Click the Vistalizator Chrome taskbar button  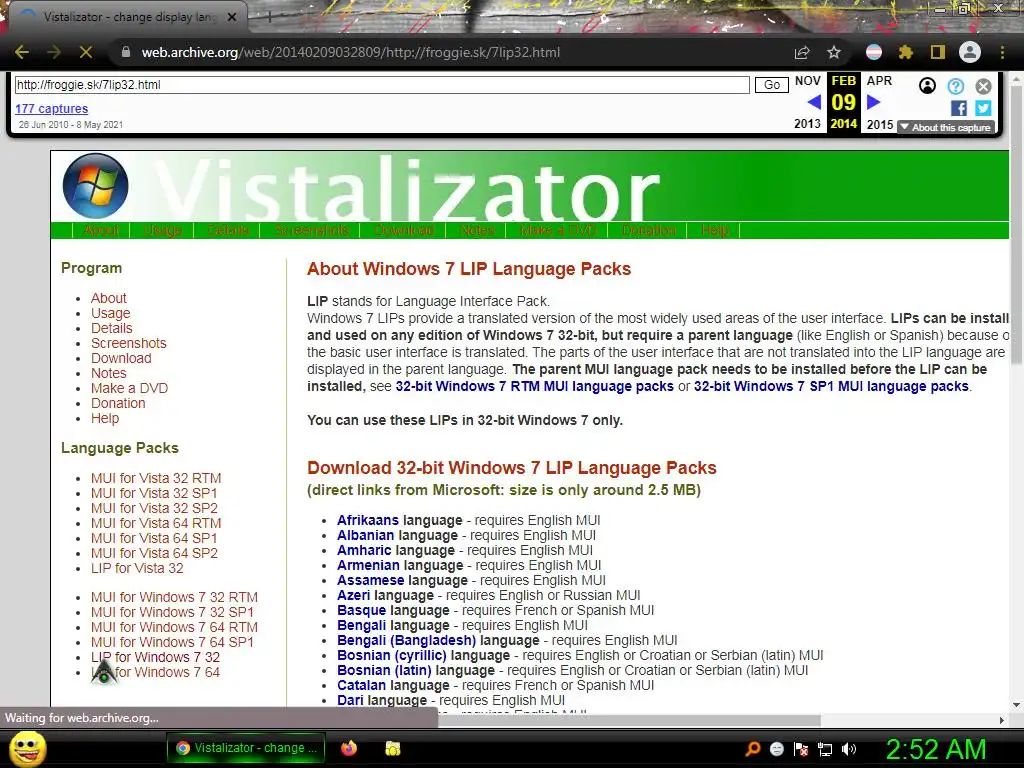pos(248,748)
